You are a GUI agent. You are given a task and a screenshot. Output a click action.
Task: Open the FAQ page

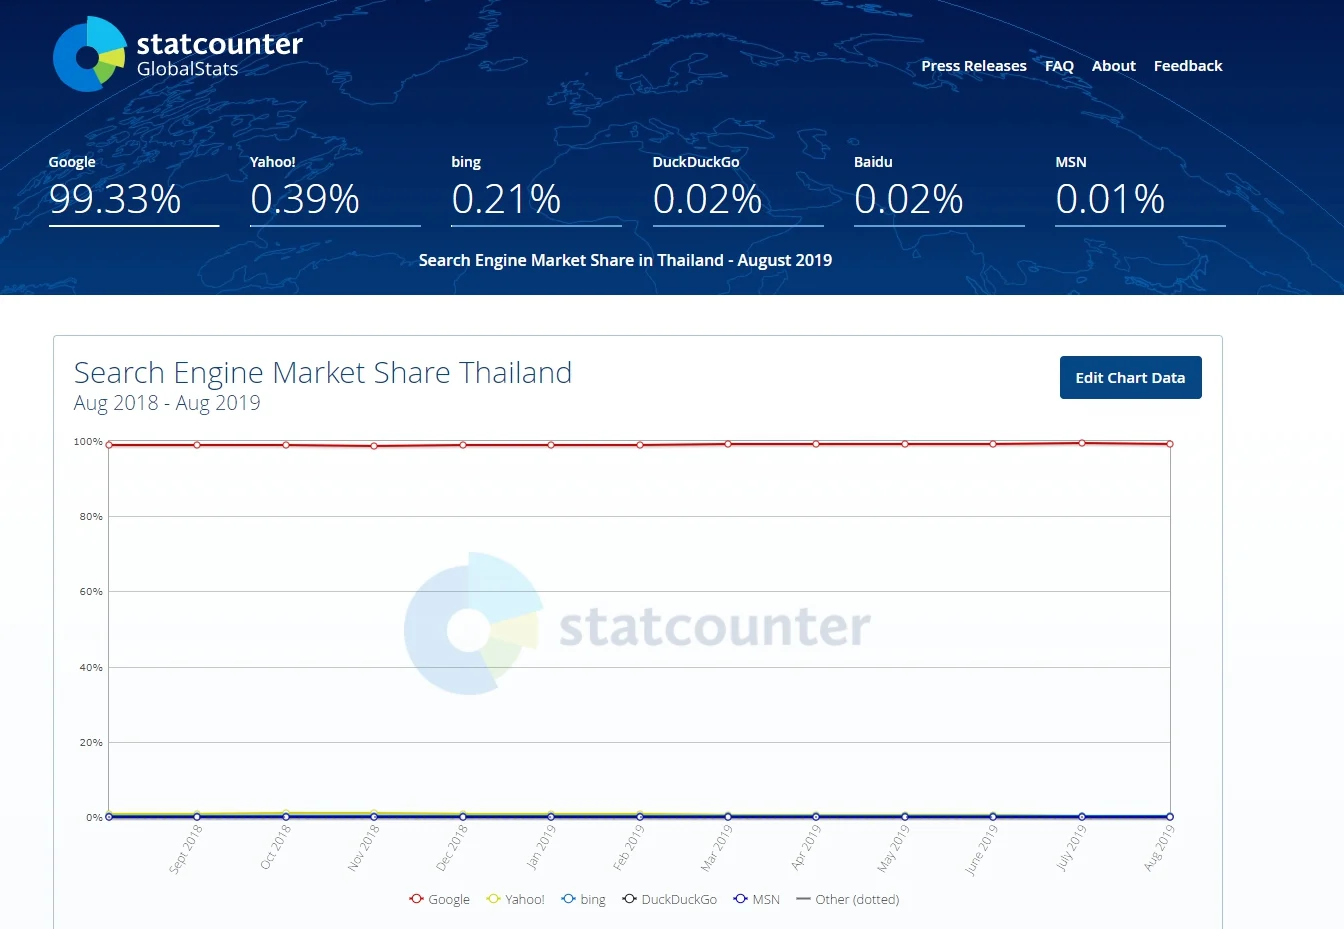click(1059, 66)
